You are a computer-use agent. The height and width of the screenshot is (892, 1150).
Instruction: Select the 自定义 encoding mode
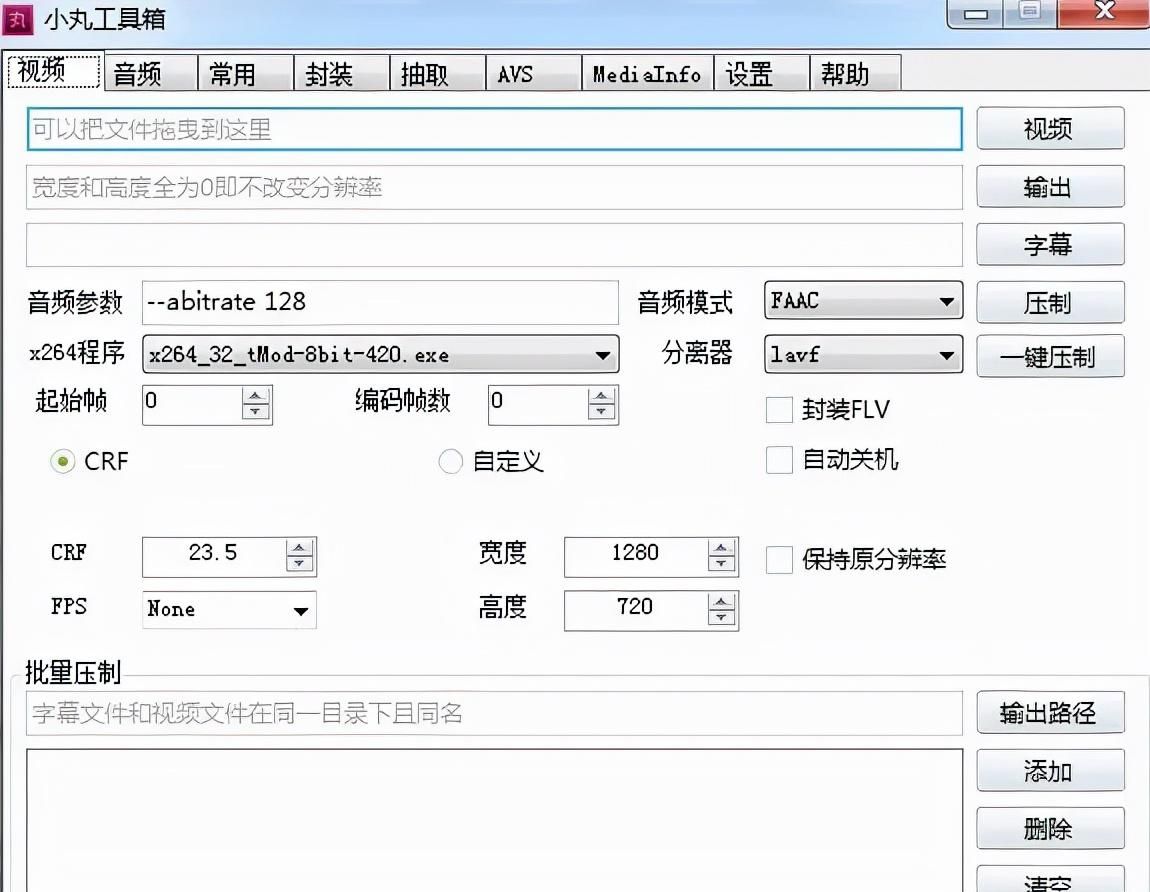(450, 461)
